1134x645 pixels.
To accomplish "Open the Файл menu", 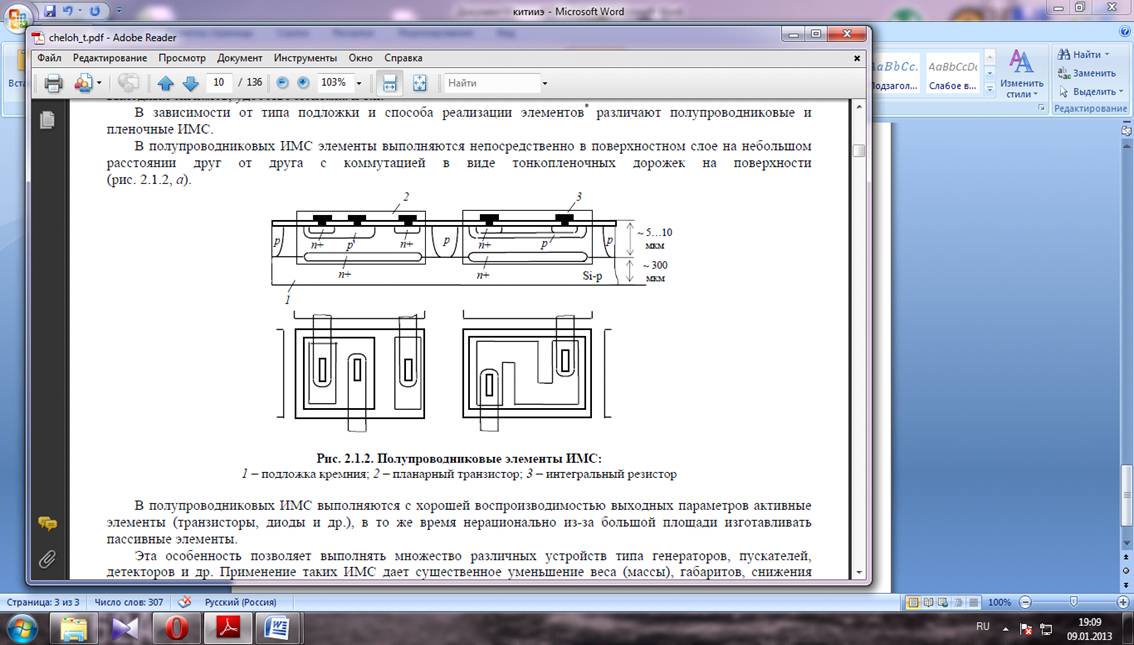I will [x=49, y=58].
